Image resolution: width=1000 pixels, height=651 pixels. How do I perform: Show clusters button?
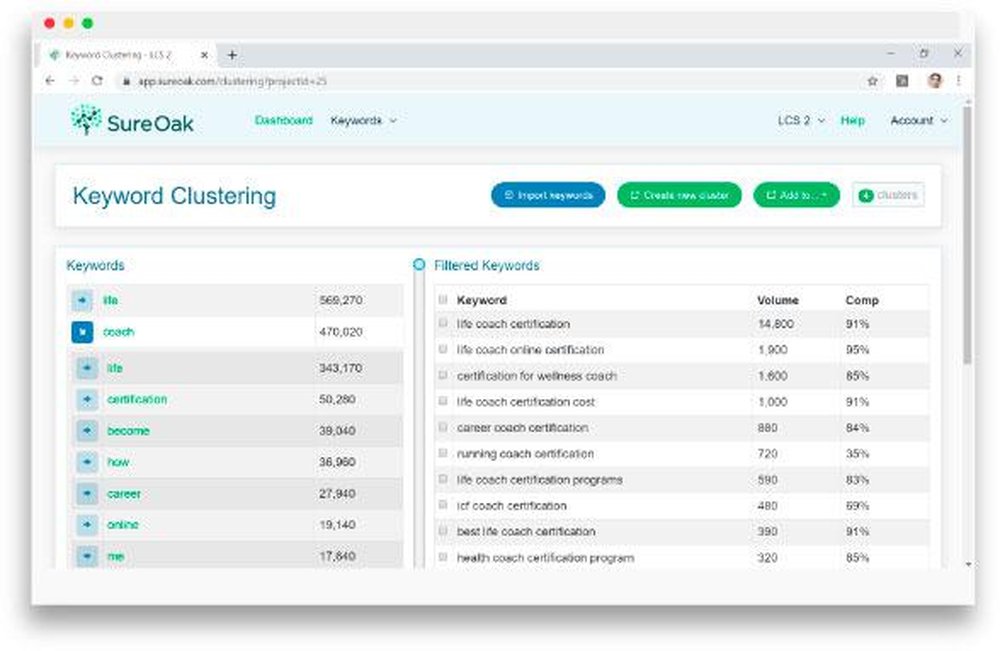pyautogui.click(x=888, y=195)
